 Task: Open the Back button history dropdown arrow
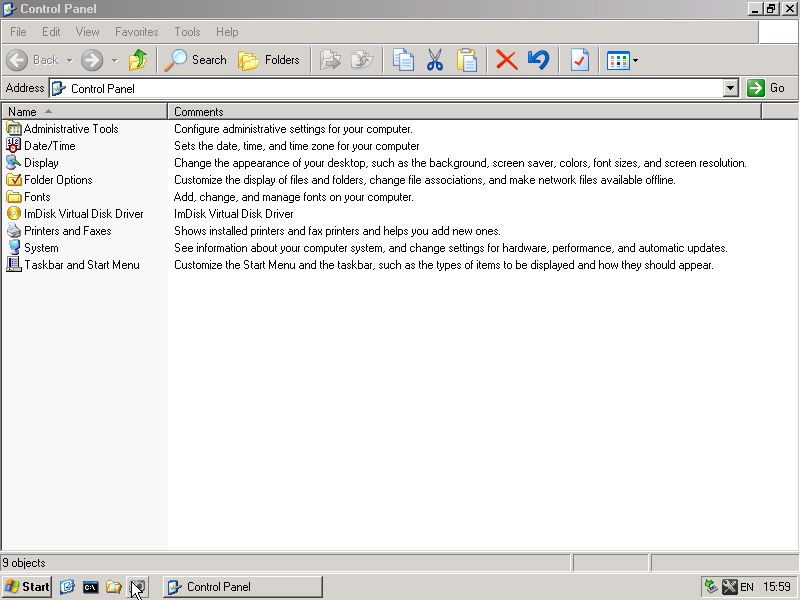(x=69, y=60)
